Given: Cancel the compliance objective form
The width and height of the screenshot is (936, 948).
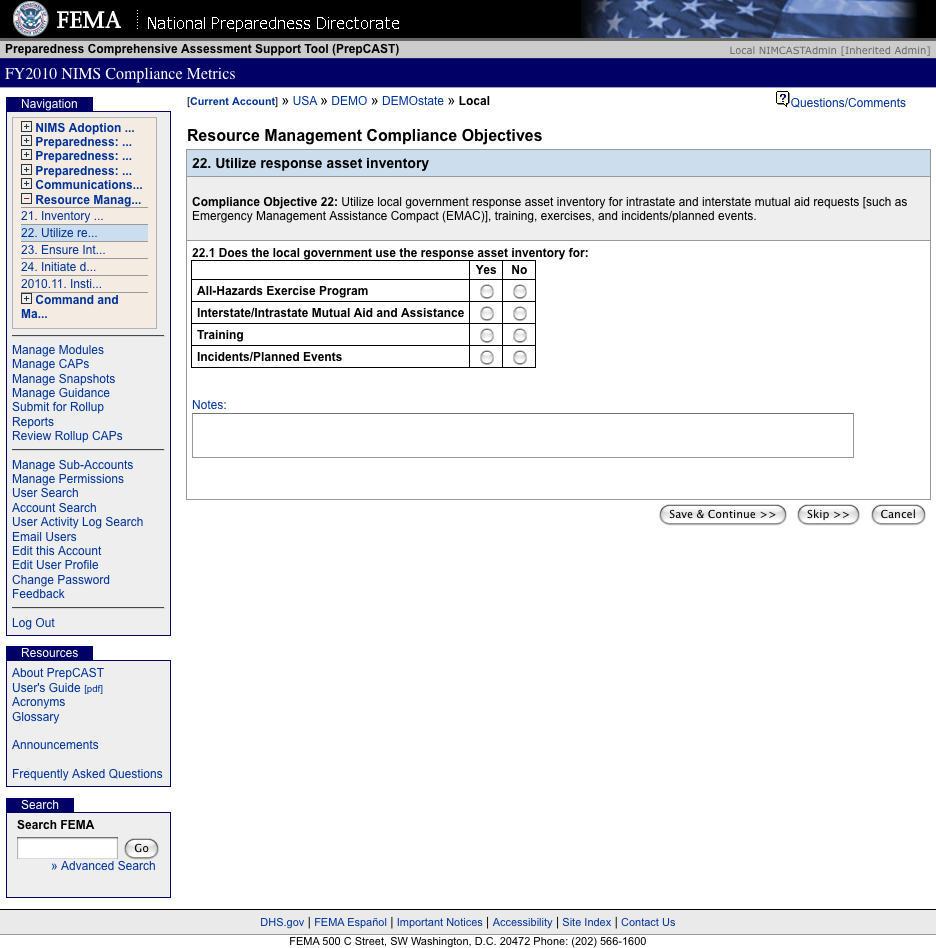Looking at the screenshot, I should [x=898, y=515].
